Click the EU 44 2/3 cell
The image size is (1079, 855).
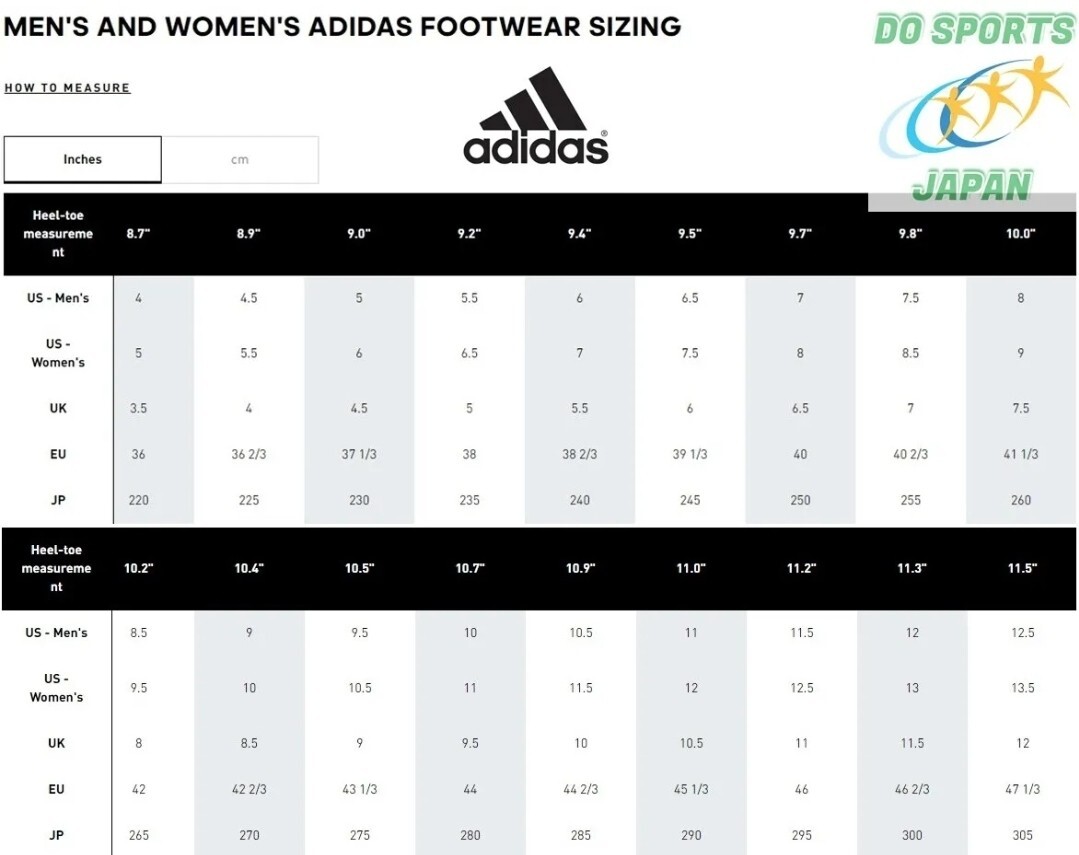click(580, 789)
